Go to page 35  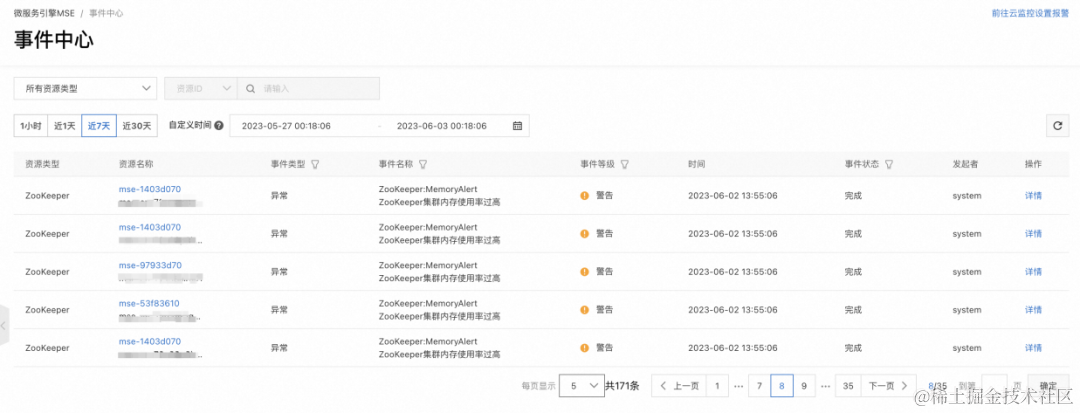point(848,386)
